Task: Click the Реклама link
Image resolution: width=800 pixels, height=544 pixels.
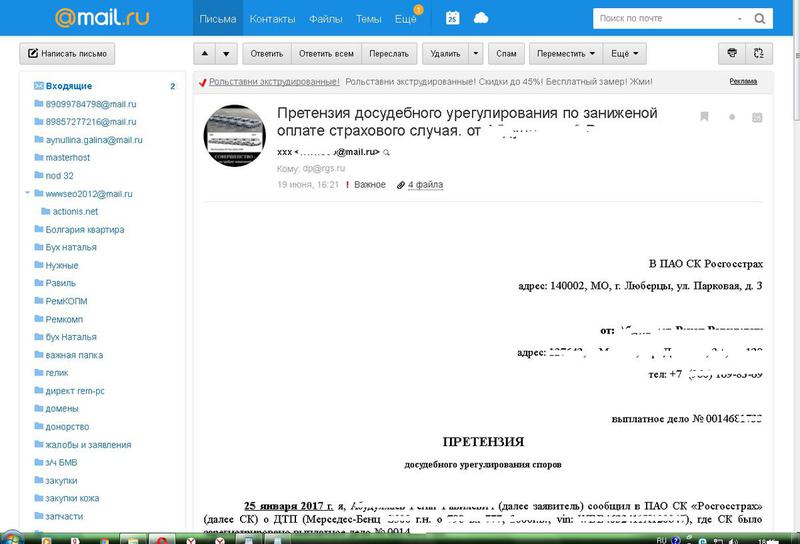Action: (x=743, y=81)
